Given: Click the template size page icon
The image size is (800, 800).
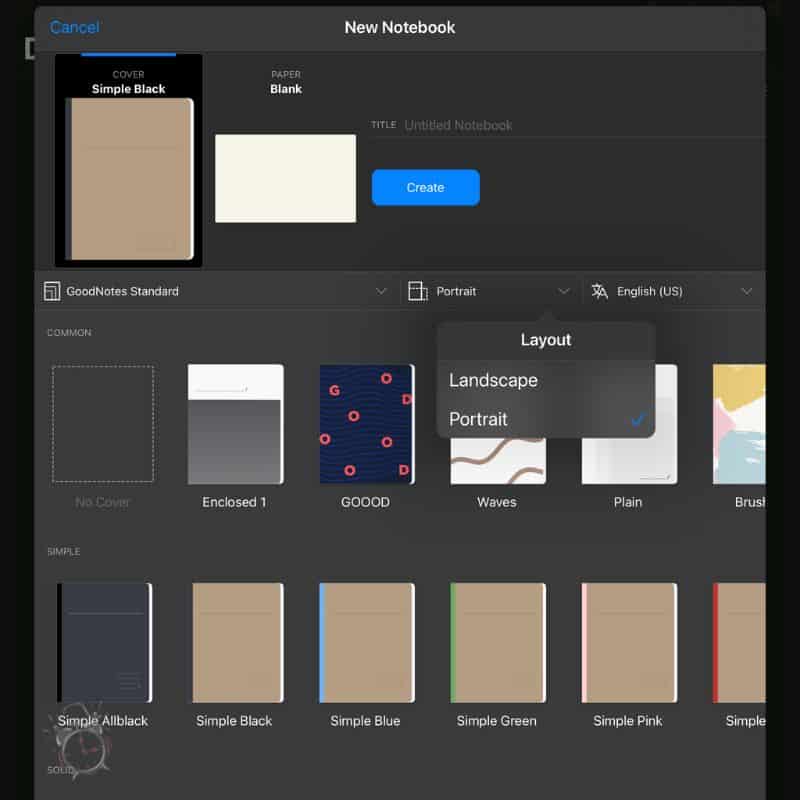Looking at the screenshot, I should click(x=52, y=291).
